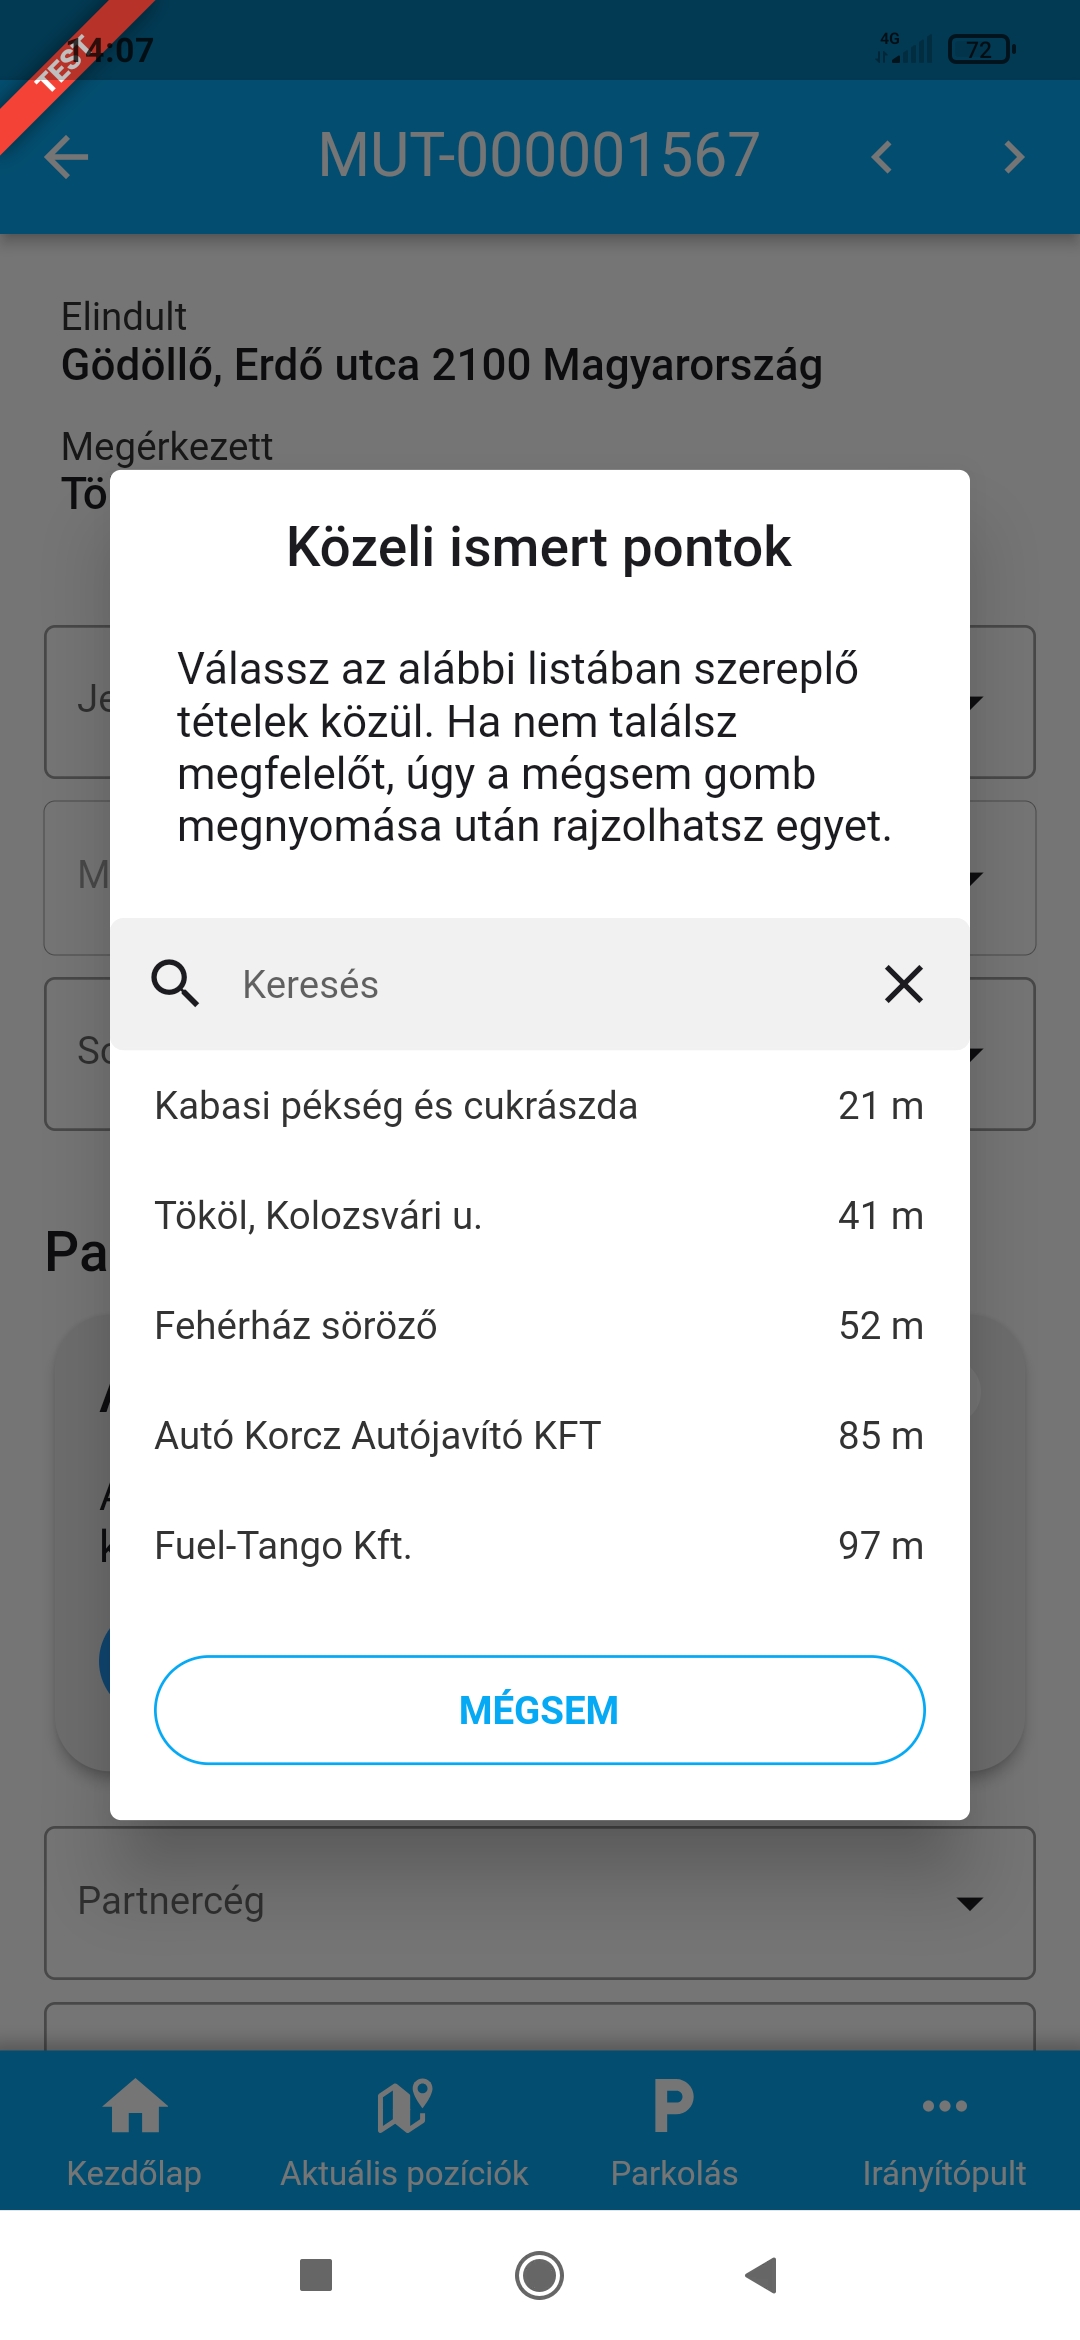Clear search with the X icon
Screen dimensions: 1080x2340
click(x=903, y=984)
